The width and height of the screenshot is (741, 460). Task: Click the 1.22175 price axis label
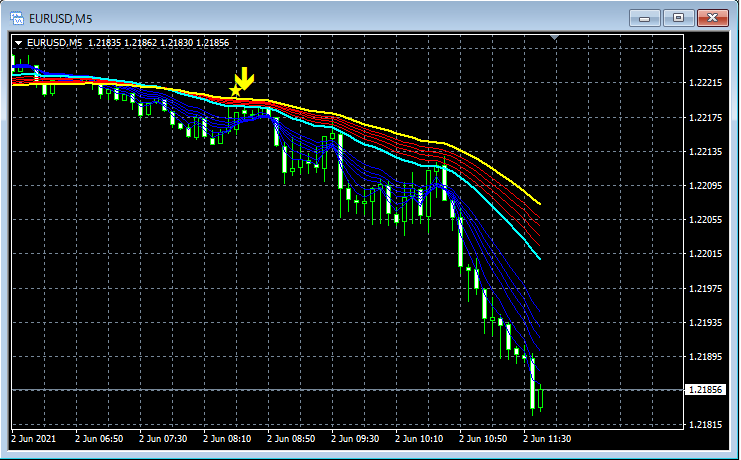coord(706,117)
